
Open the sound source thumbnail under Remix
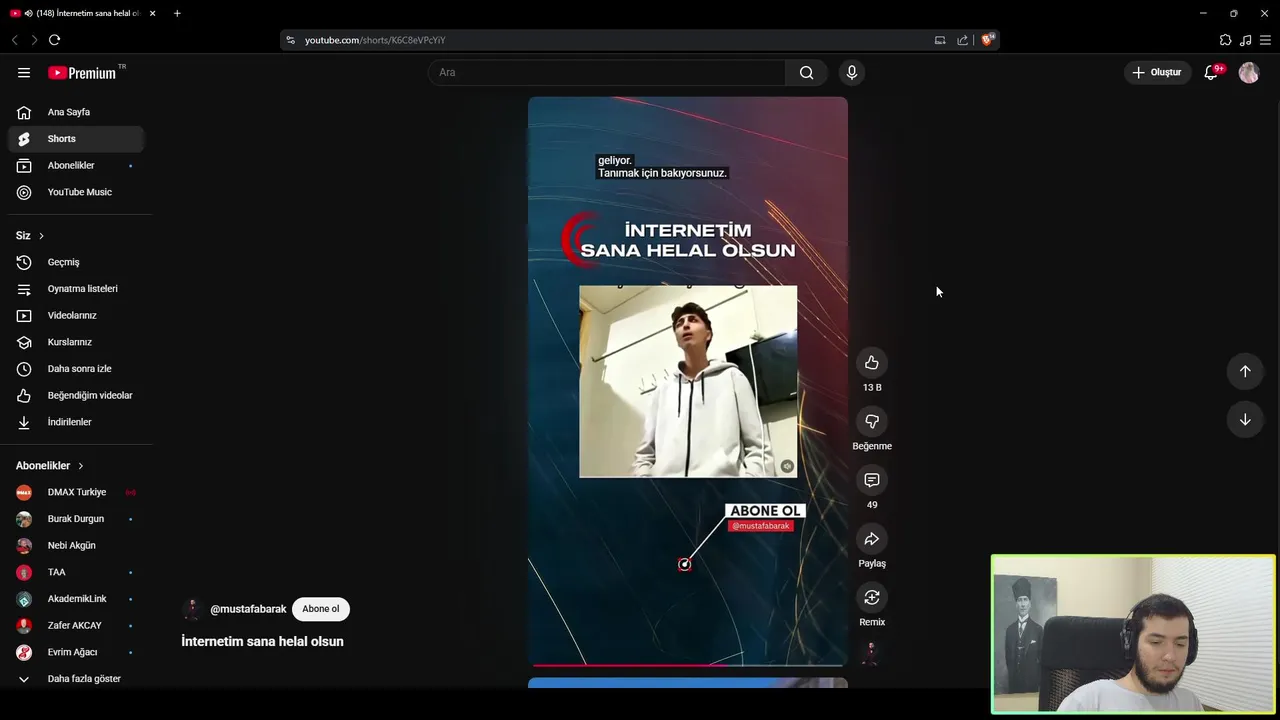click(870, 654)
